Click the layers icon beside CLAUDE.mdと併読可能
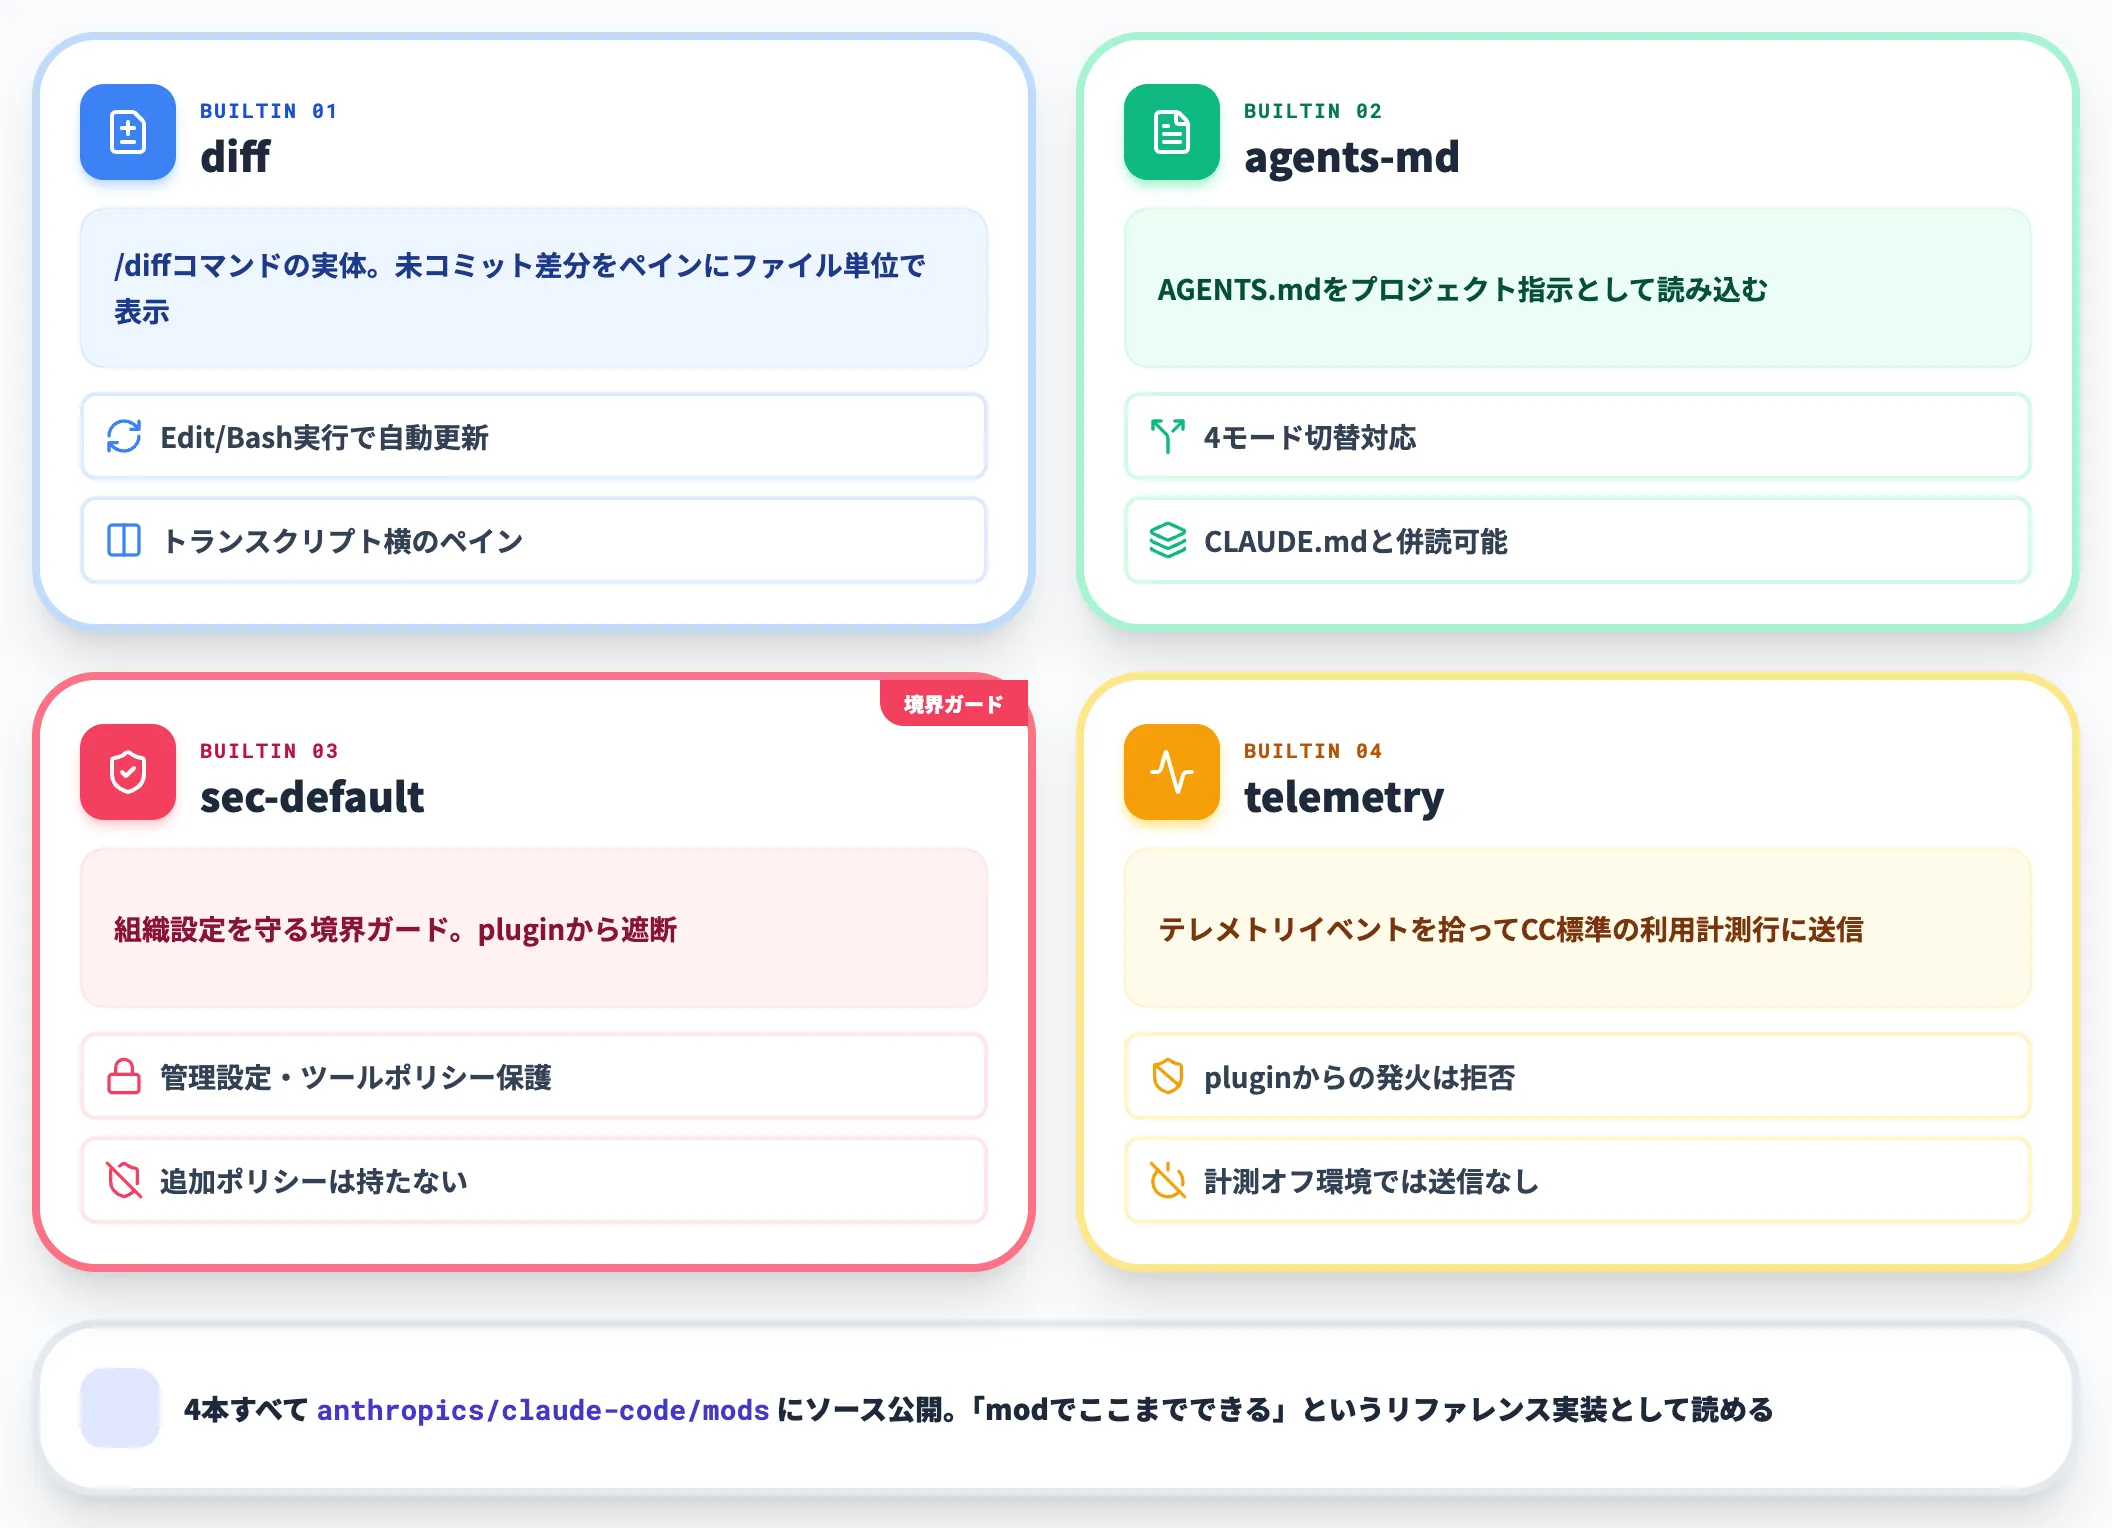Screen dimensions: 2112x1528 pyautogui.click(x=1168, y=540)
